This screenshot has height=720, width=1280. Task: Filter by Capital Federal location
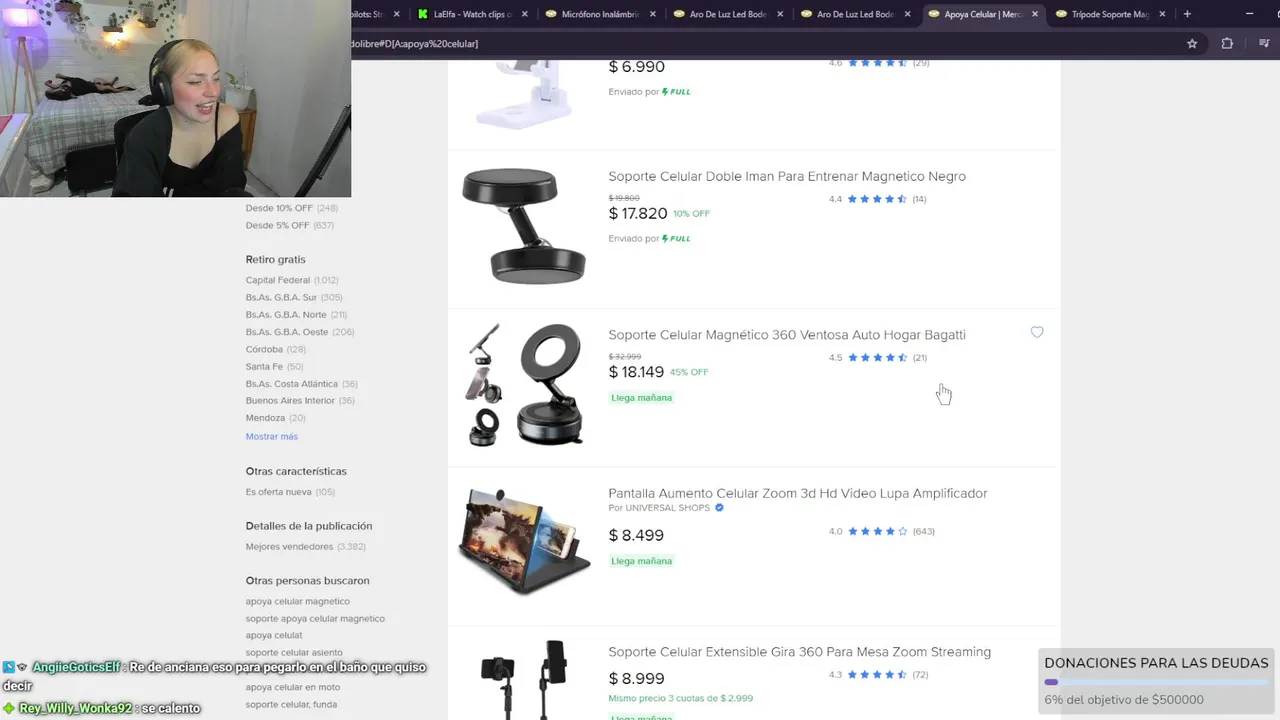278,280
